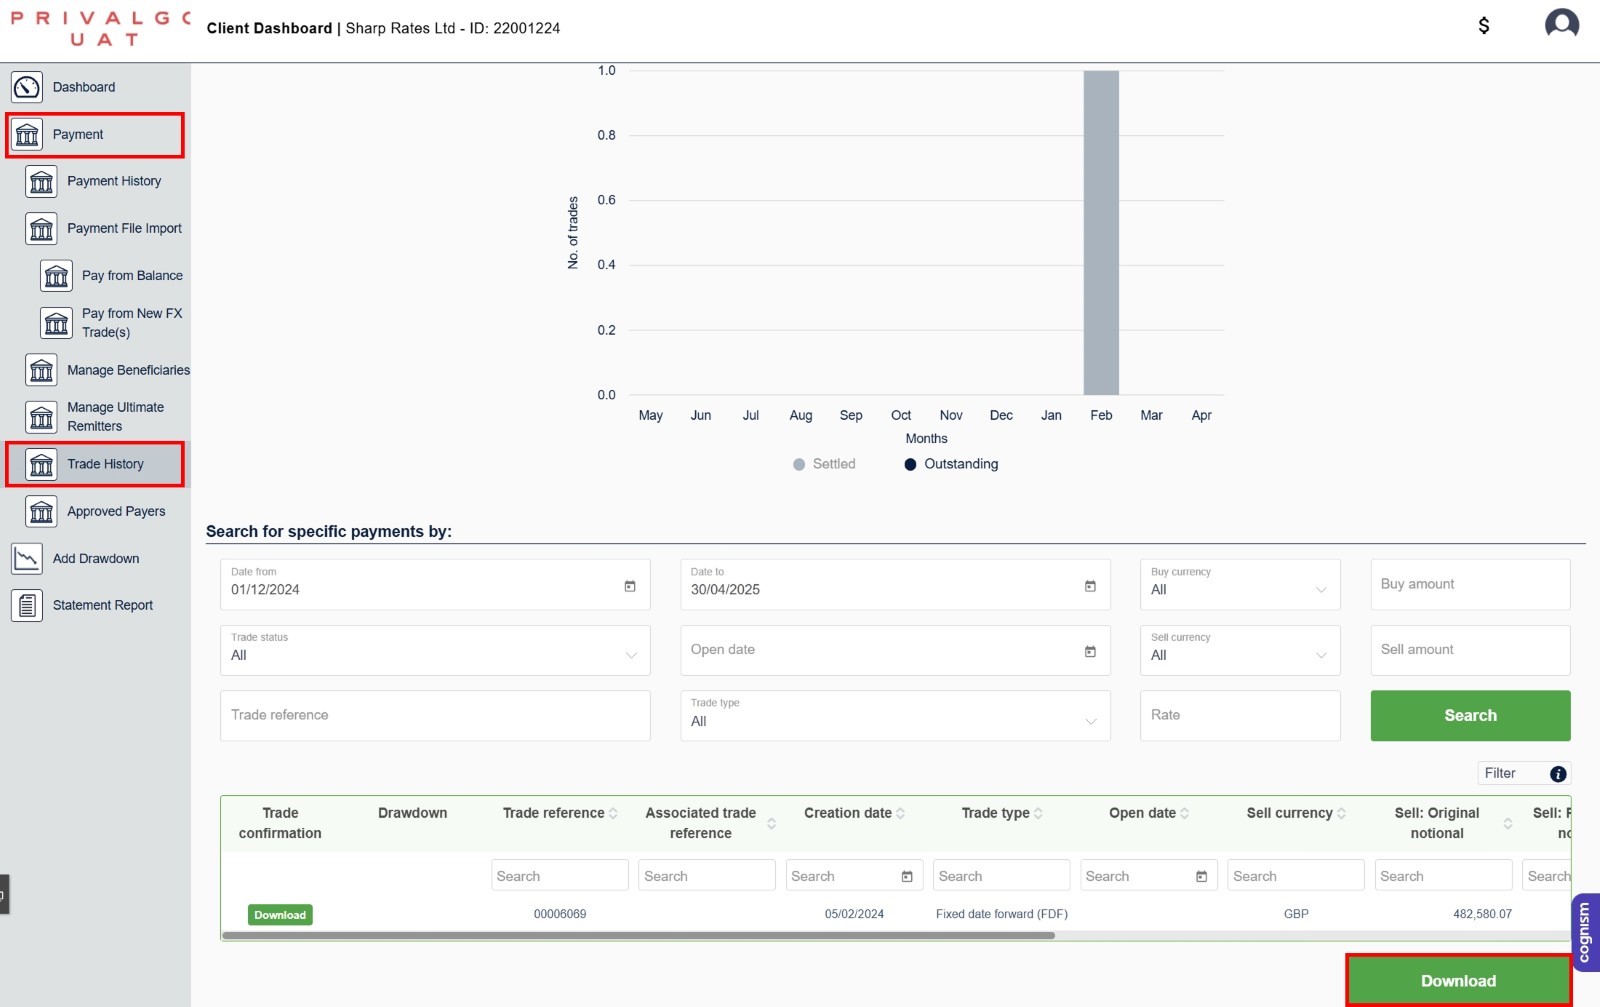Open the Date from calendar picker icon
Viewport: 1600px width, 1007px height.
630,586
